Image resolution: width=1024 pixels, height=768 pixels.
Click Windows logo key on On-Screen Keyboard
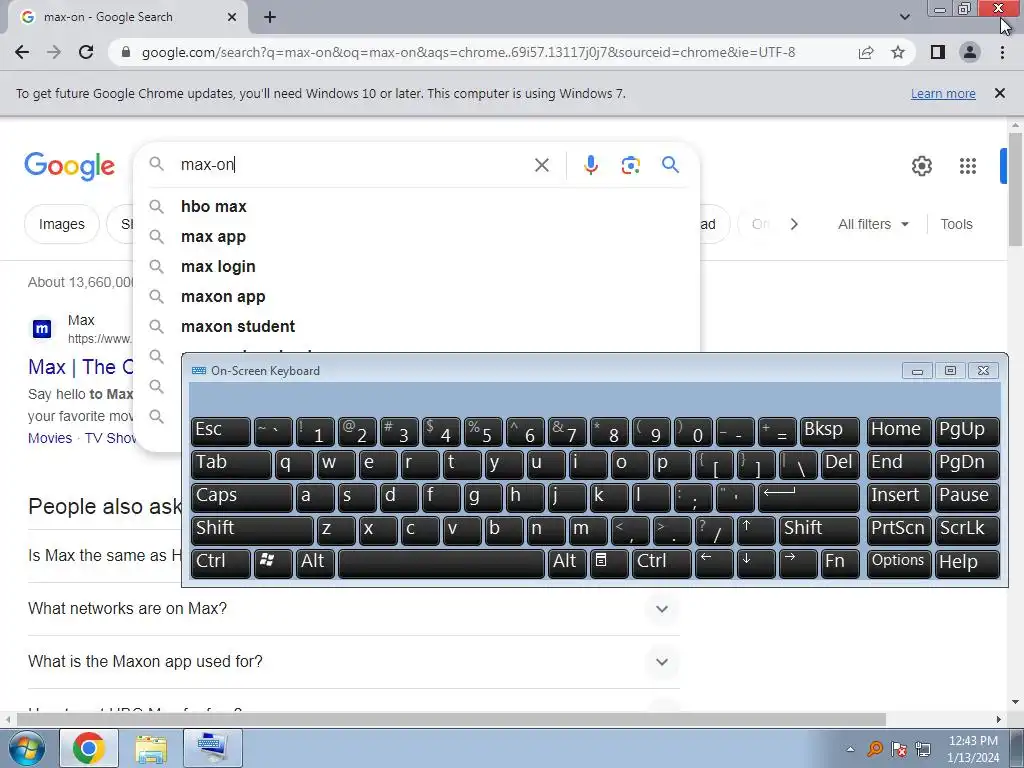click(x=273, y=563)
